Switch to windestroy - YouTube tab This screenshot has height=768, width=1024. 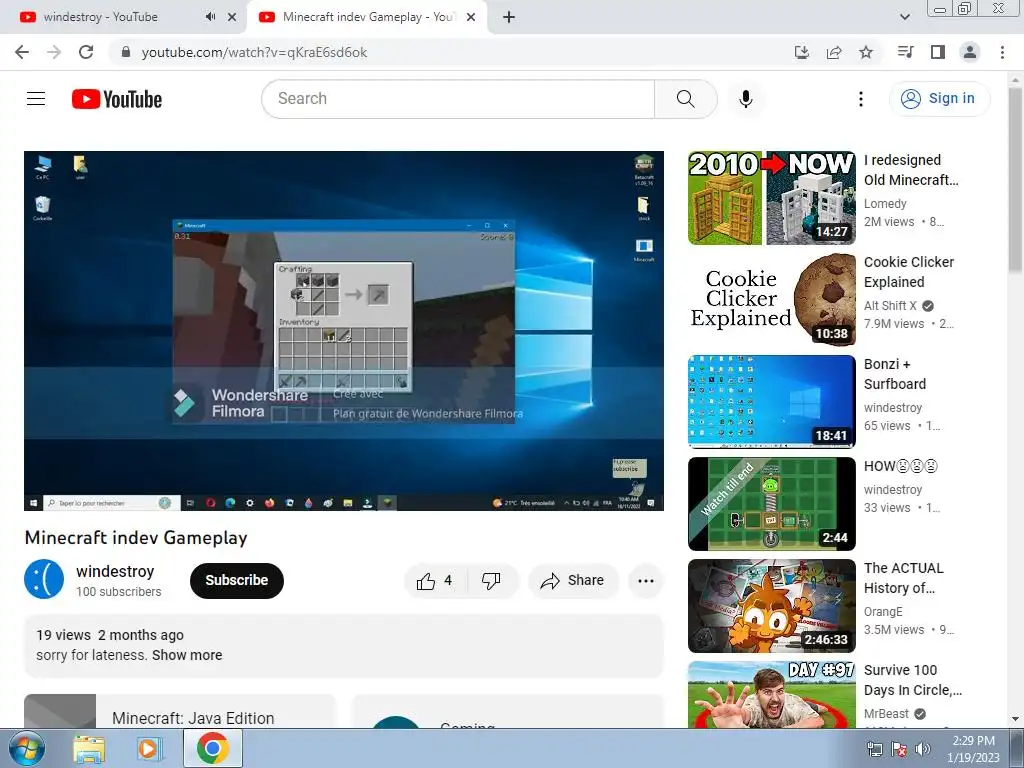(x=124, y=18)
